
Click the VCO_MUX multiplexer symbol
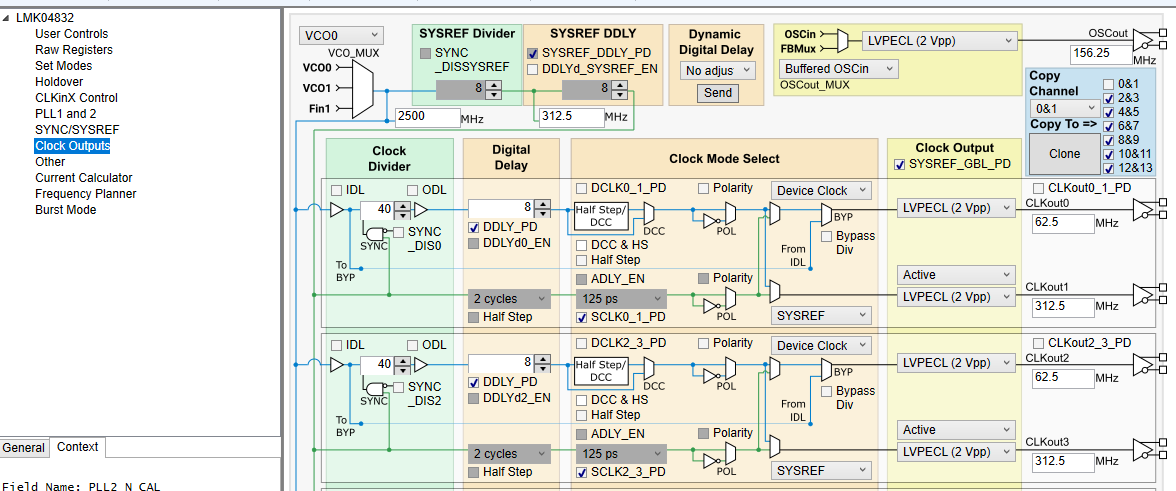pyautogui.click(x=362, y=88)
